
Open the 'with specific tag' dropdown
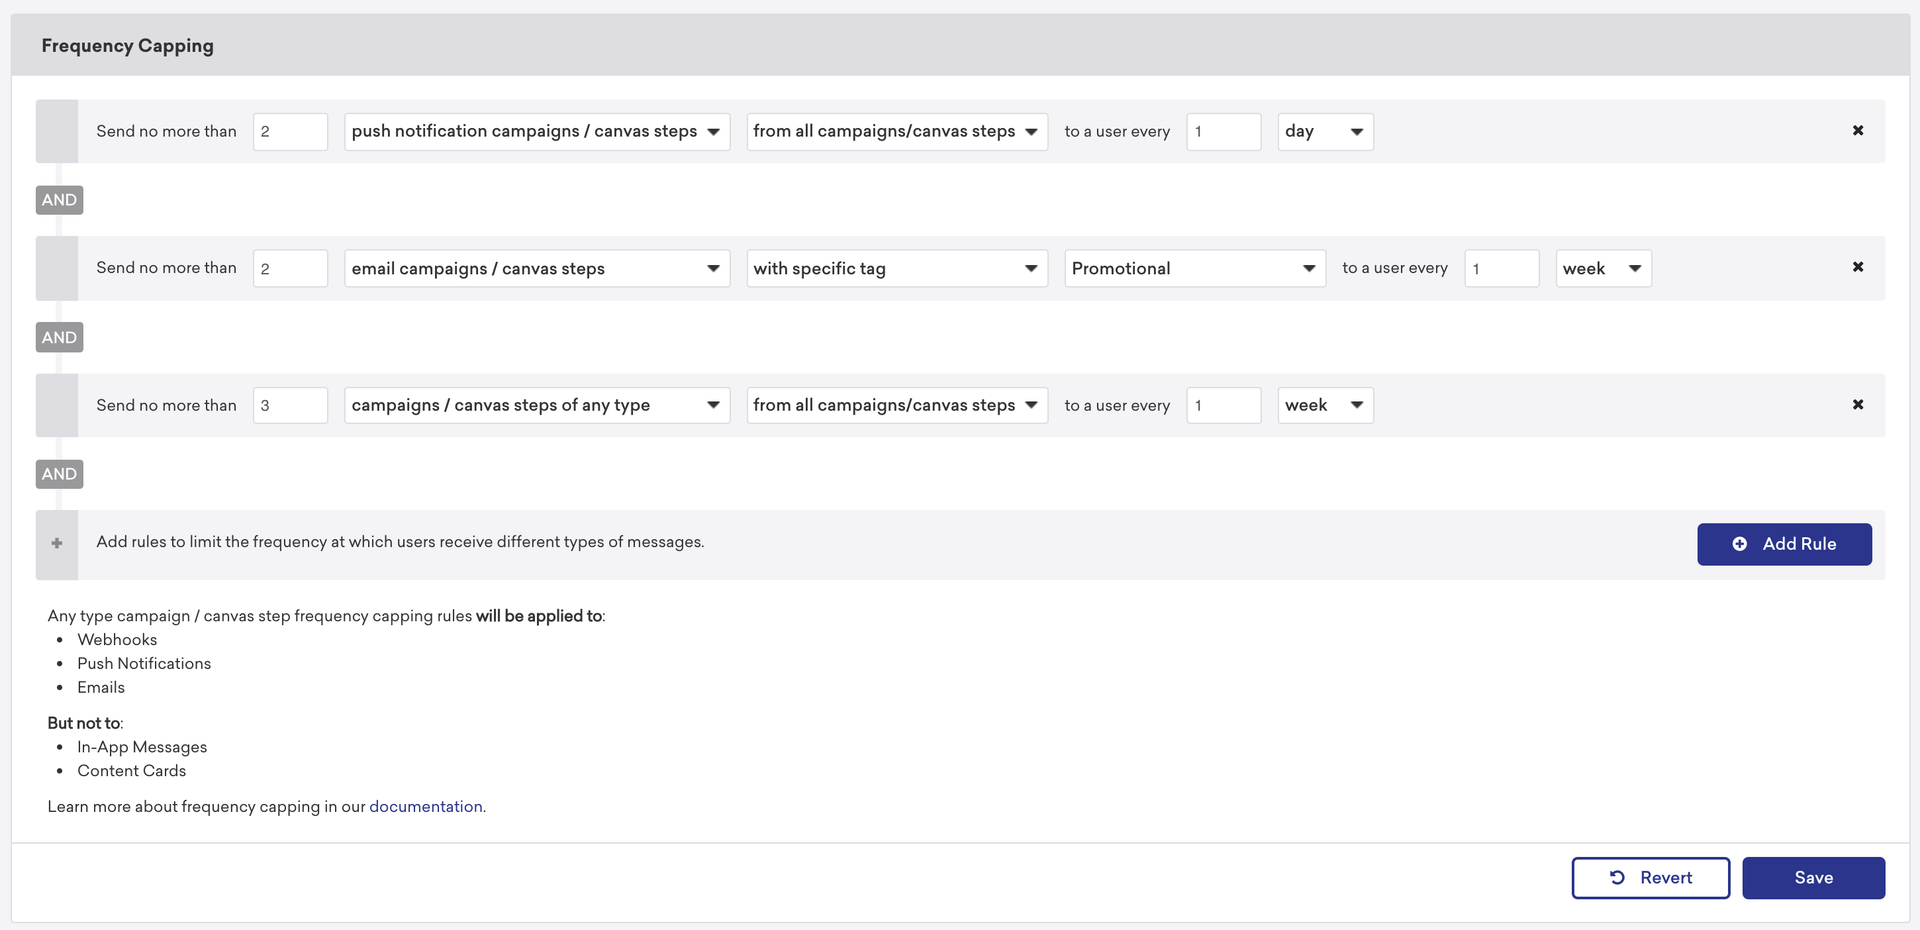coord(896,268)
